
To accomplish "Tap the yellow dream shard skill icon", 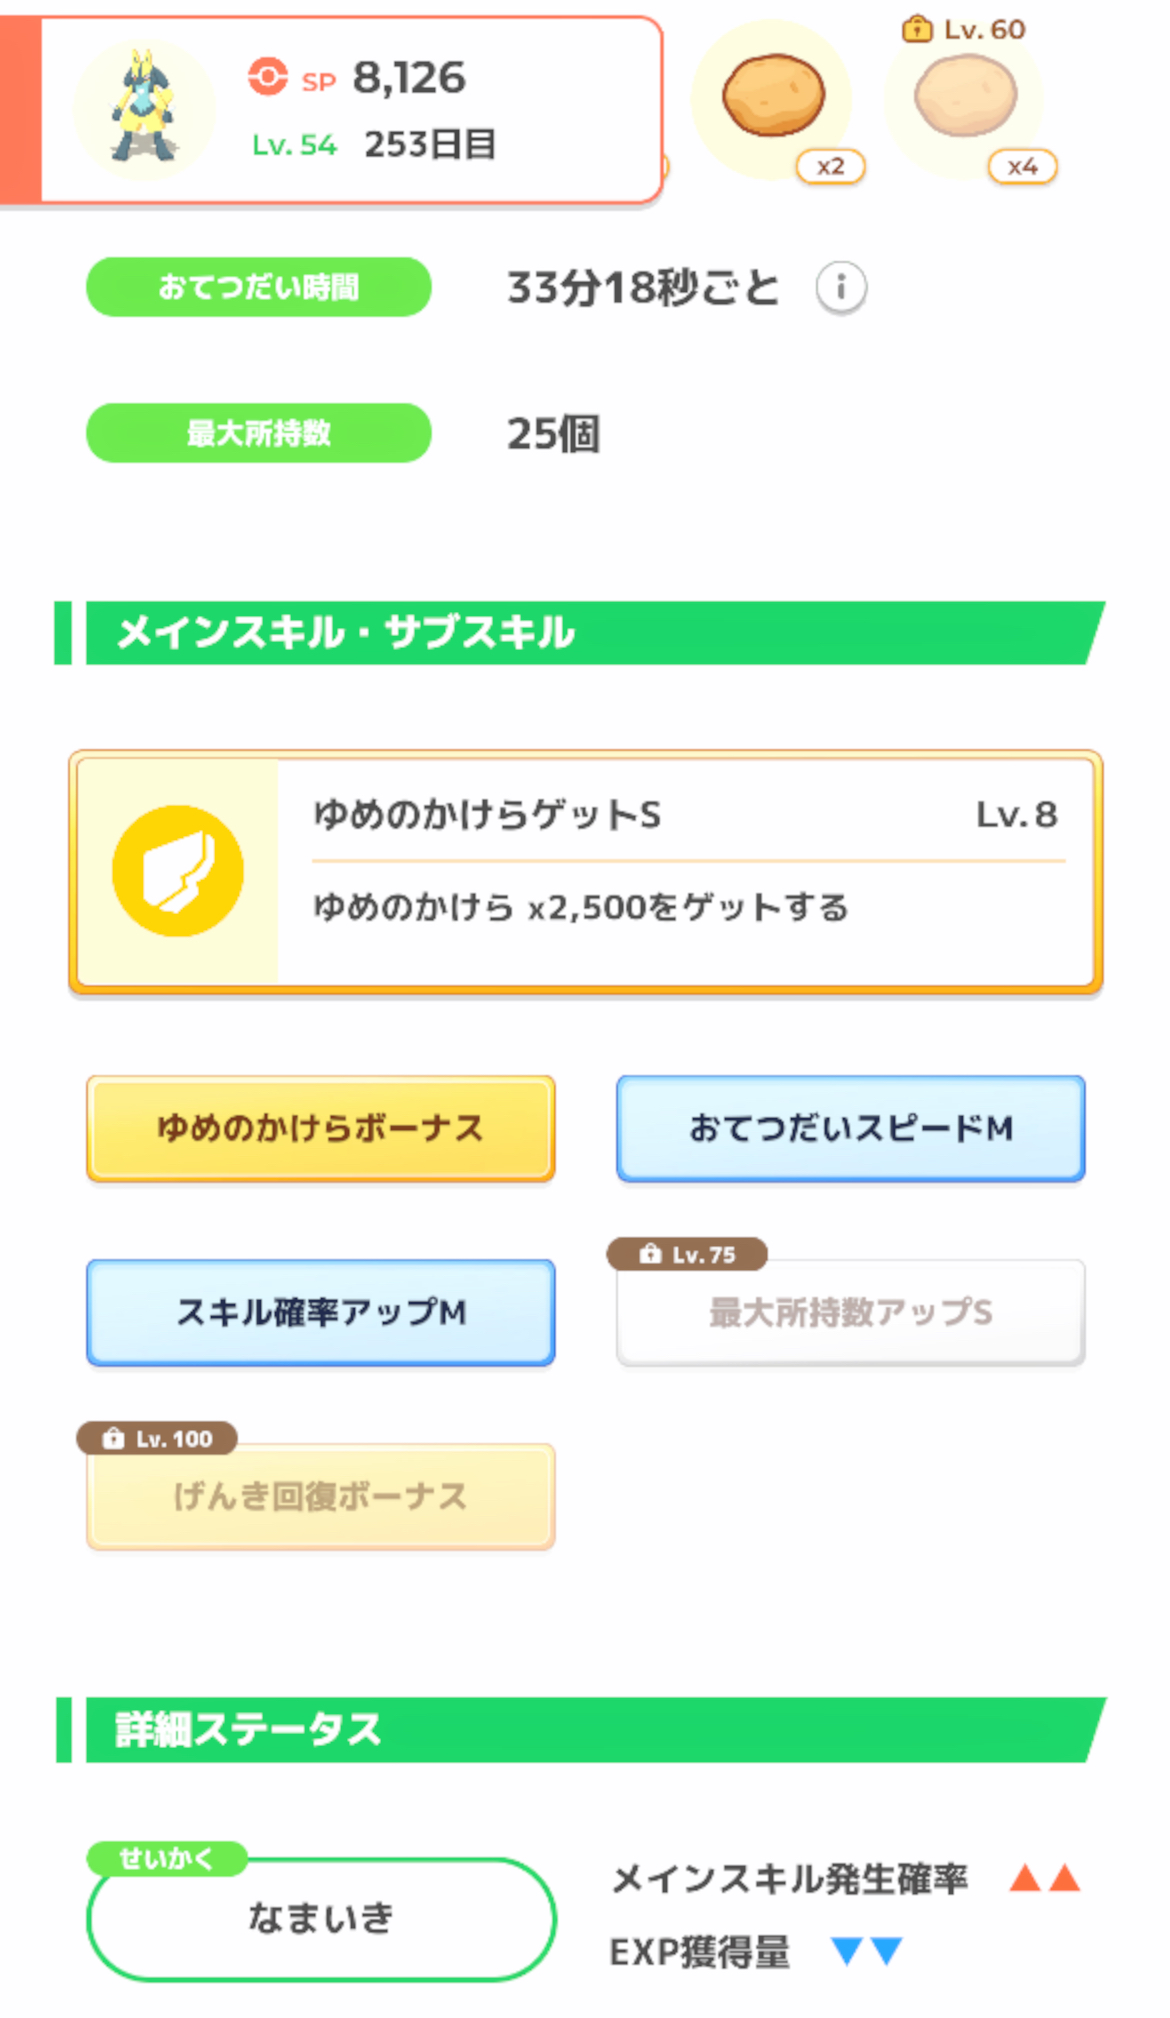I will click(178, 870).
